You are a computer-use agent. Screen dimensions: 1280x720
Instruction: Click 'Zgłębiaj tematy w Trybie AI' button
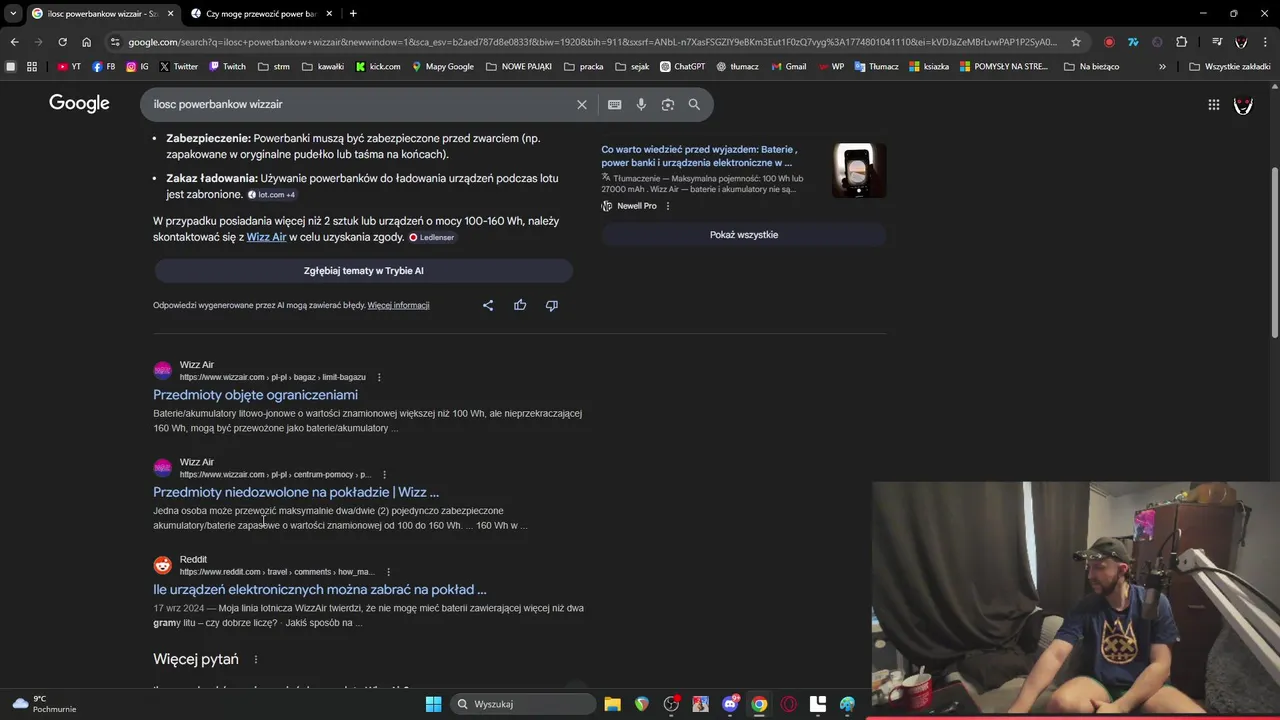[x=364, y=271]
